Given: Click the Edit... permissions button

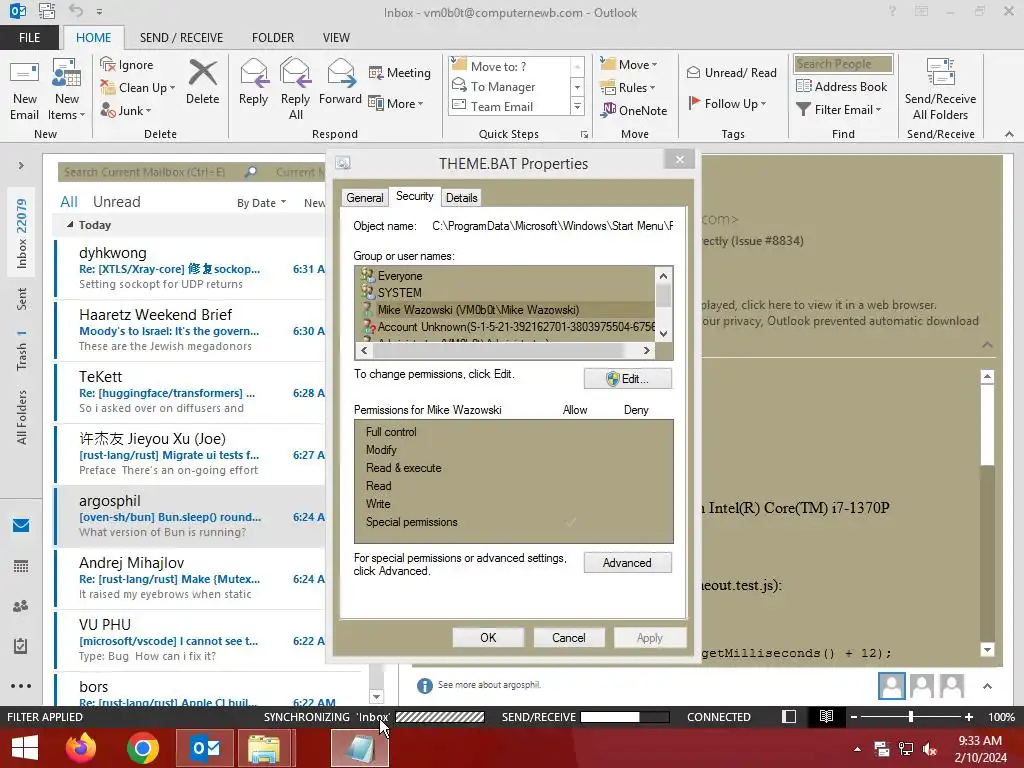Looking at the screenshot, I should [627, 379].
